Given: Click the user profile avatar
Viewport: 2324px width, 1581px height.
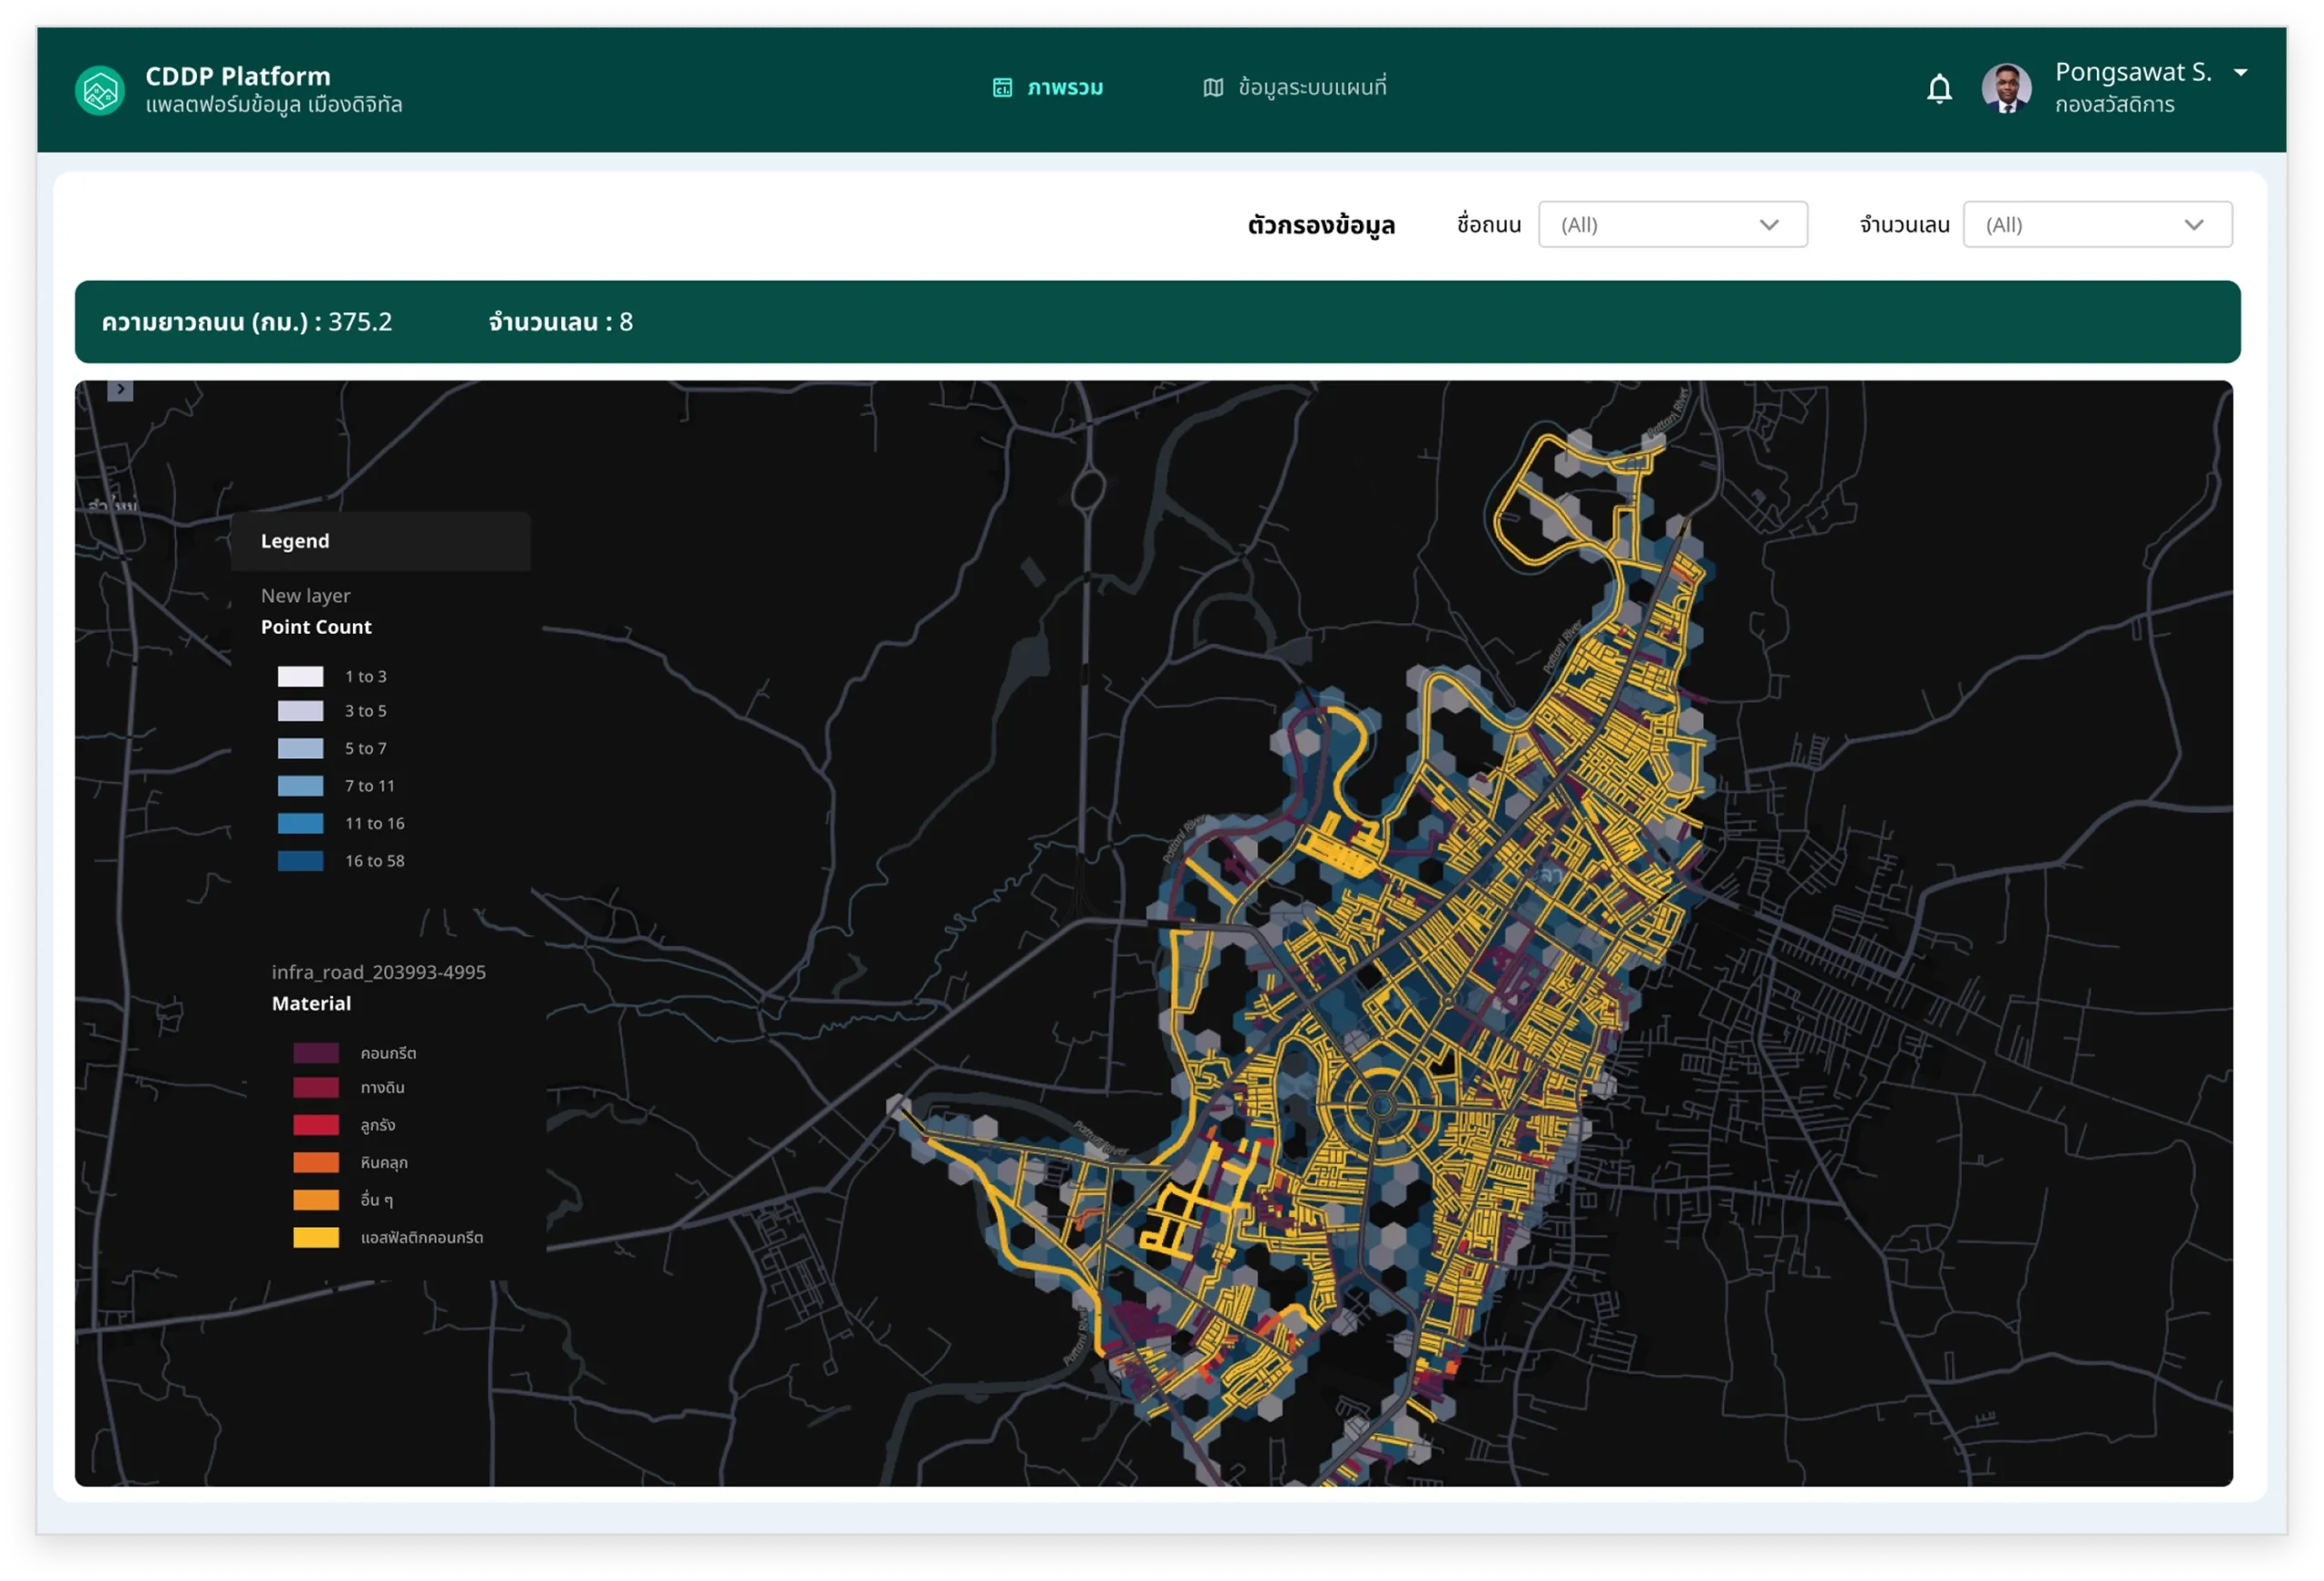Looking at the screenshot, I should (x=2005, y=88).
